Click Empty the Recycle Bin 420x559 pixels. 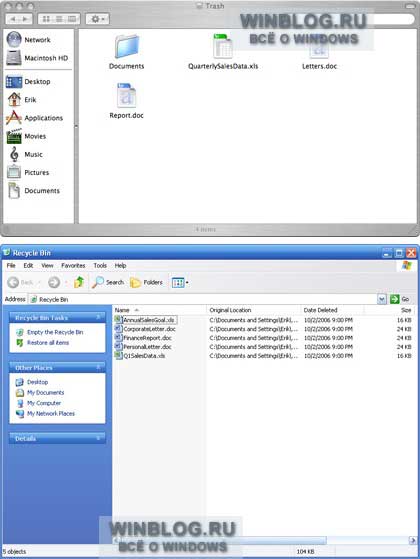55,332
